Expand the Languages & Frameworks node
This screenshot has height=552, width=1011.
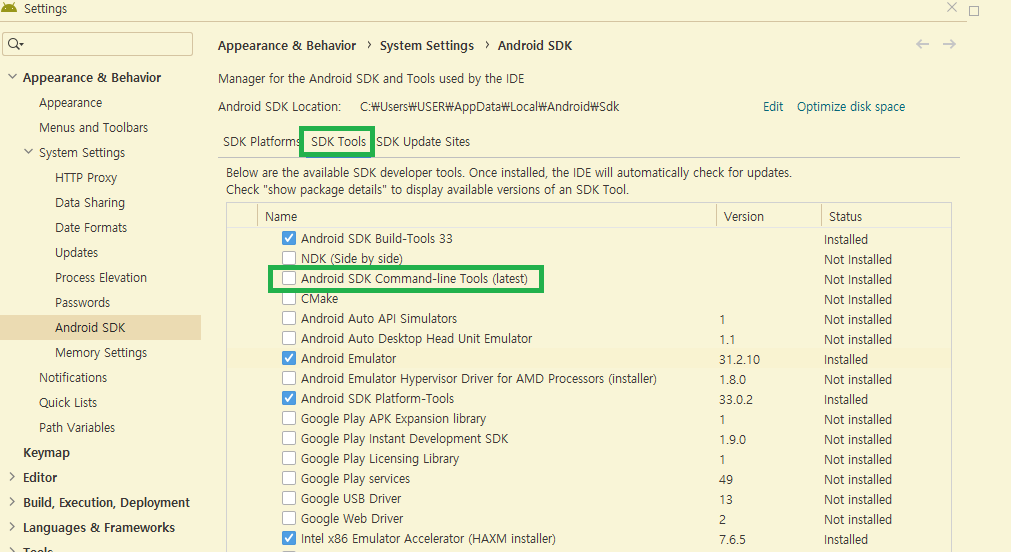pos(12,527)
